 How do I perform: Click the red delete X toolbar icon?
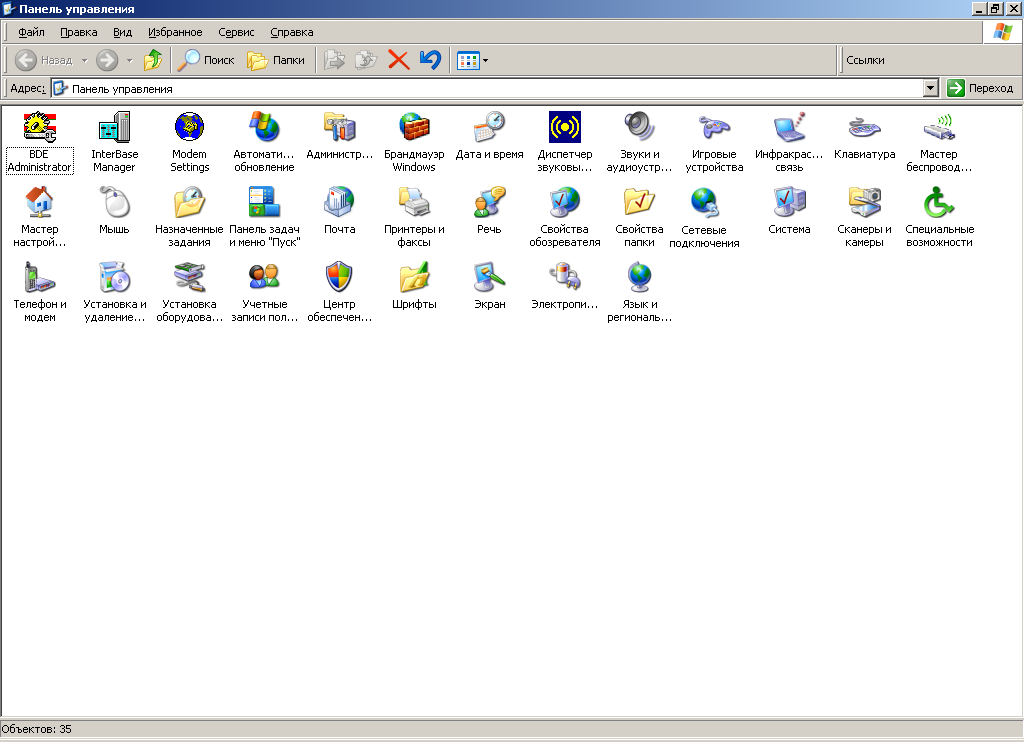coord(398,60)
